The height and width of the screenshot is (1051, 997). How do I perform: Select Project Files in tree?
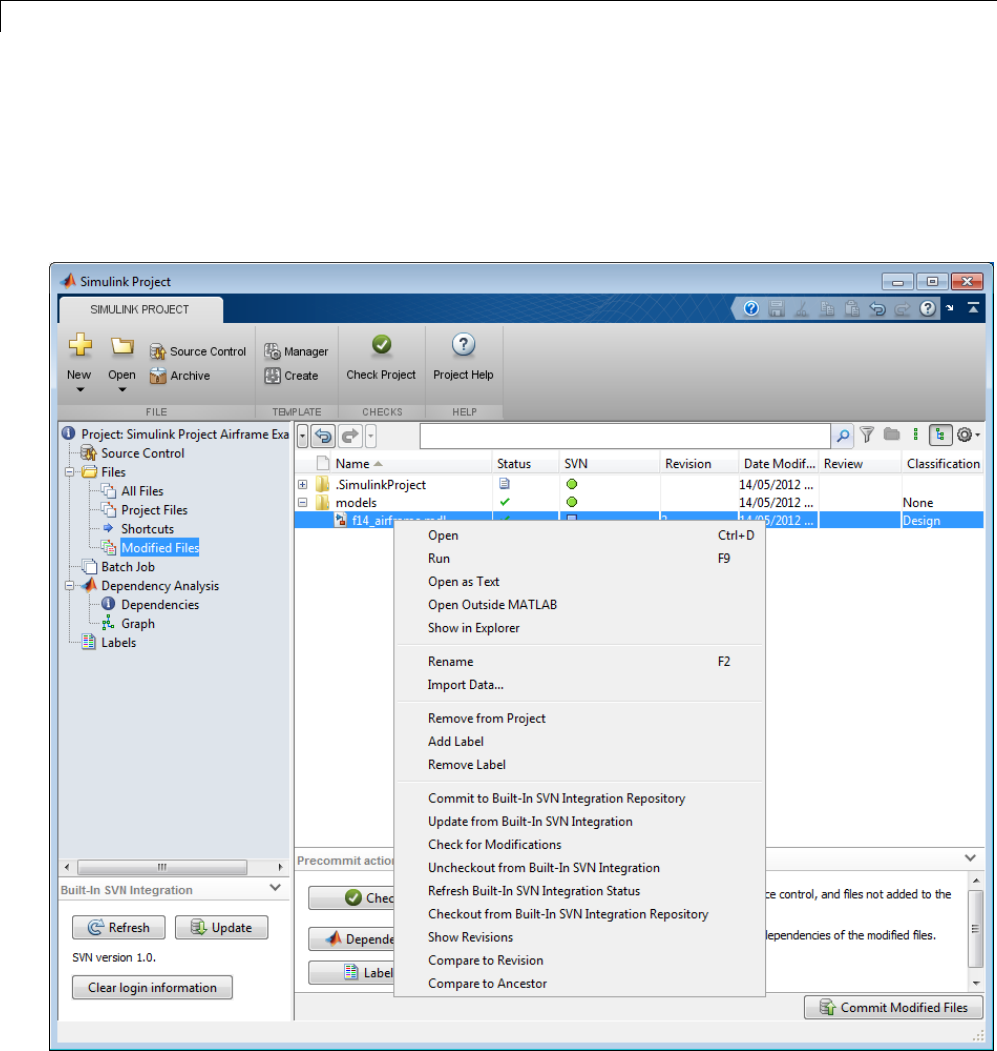click(154, 510)
